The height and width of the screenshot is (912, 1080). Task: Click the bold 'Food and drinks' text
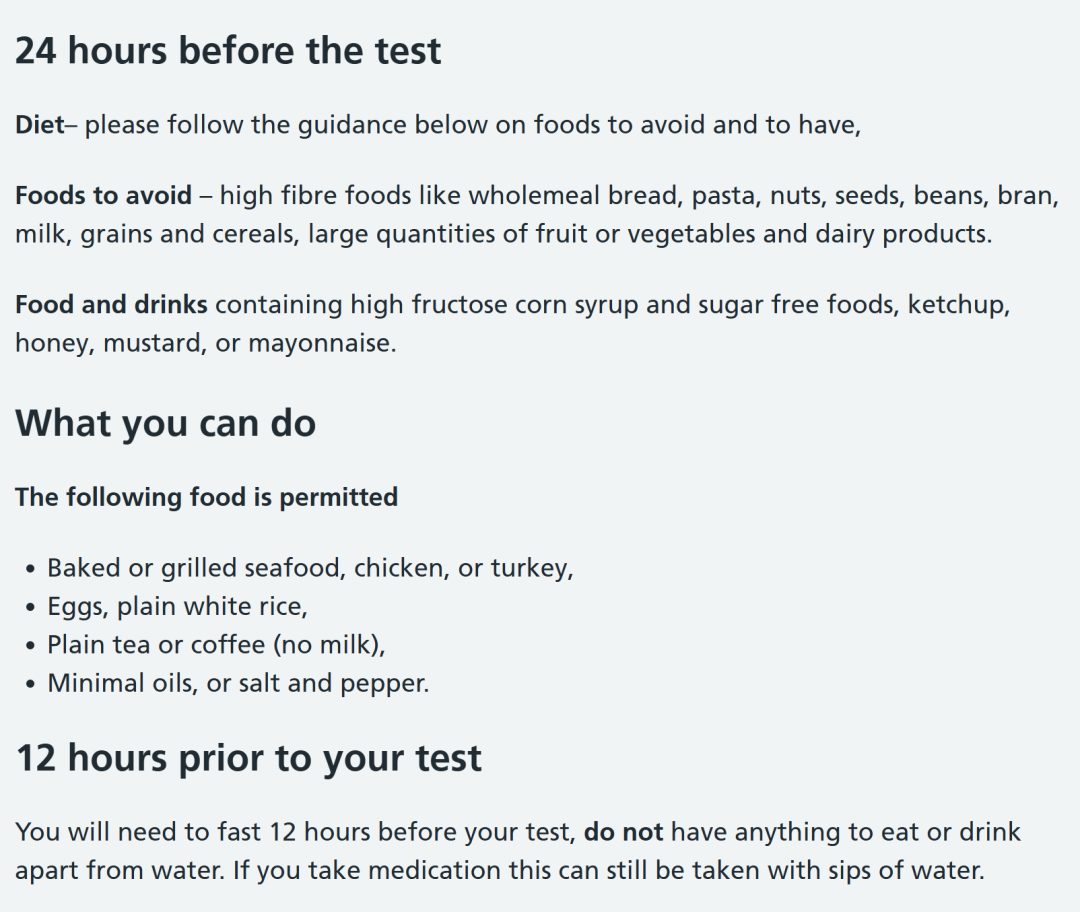click(111, 304)
